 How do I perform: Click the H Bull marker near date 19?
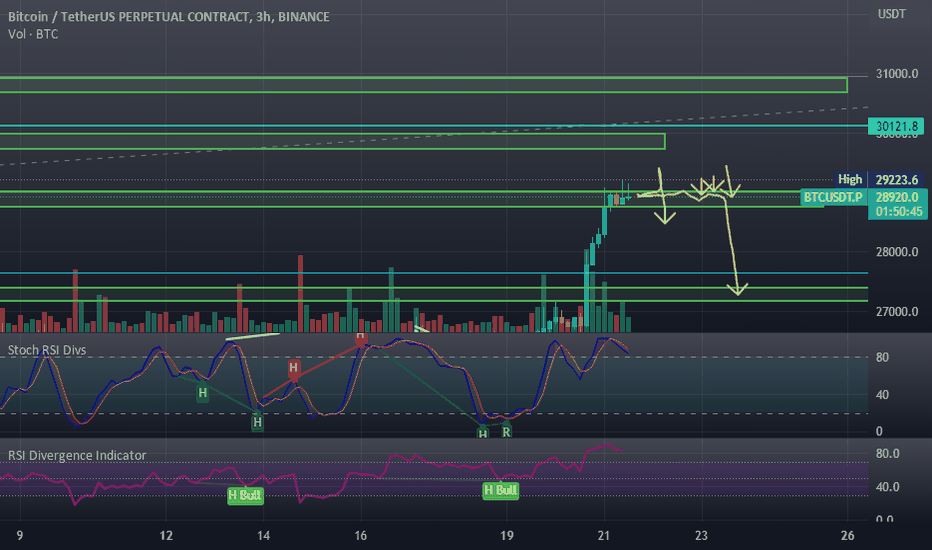pos(500,491)
